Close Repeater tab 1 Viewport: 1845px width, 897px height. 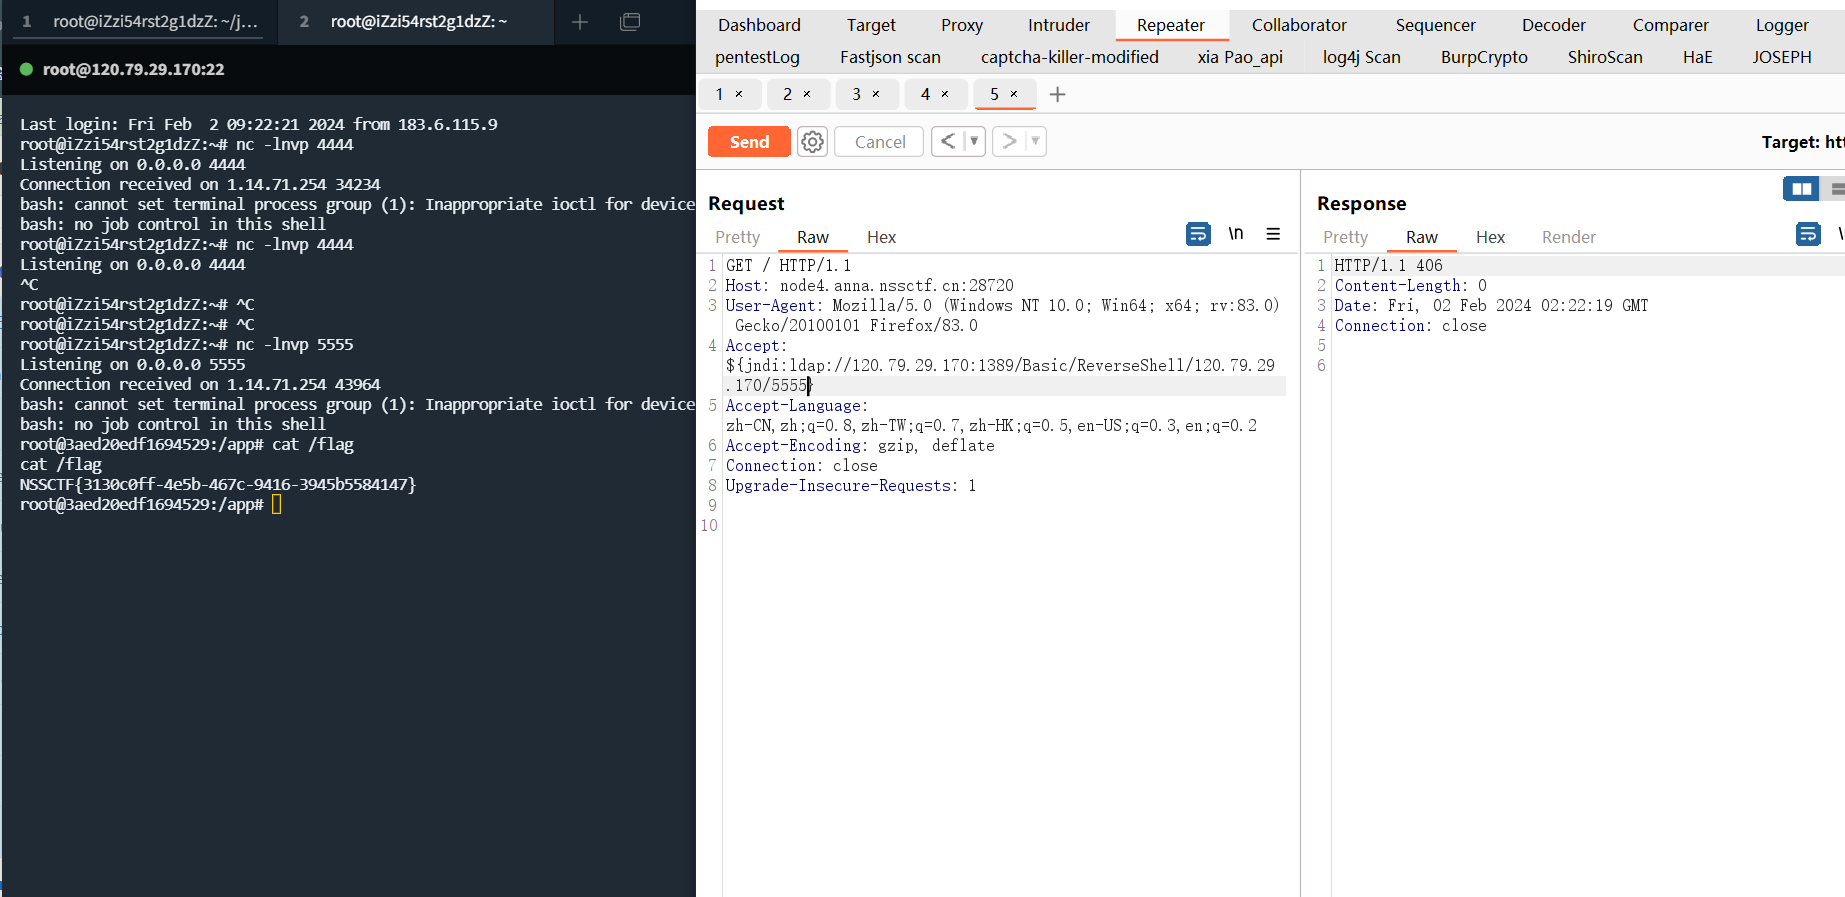[739, 94]
